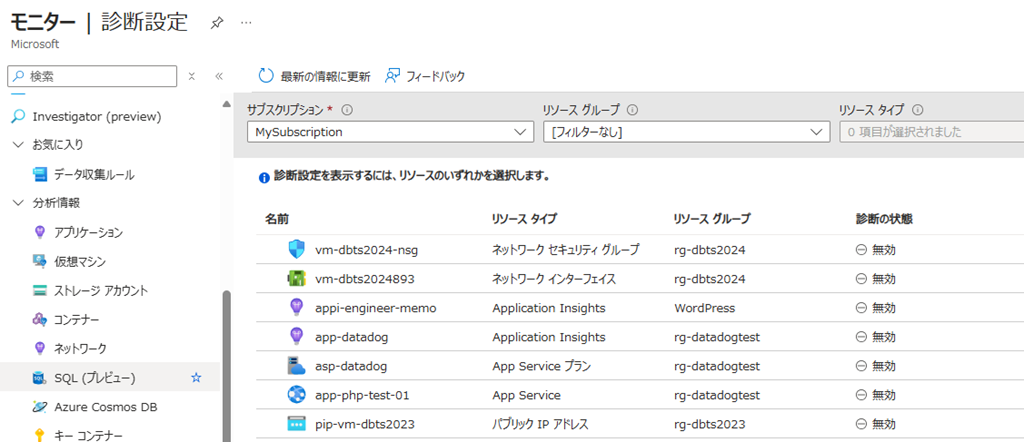Click the SQL (プレビュー) database icon
Image resolution: width=1024 pixels, height=442 pixels.
(40, 377)
